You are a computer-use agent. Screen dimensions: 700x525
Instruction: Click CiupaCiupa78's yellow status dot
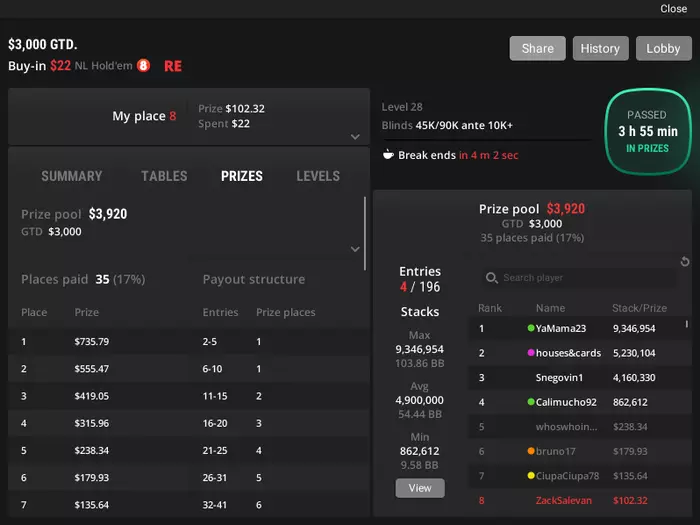(x=531, y=475)
